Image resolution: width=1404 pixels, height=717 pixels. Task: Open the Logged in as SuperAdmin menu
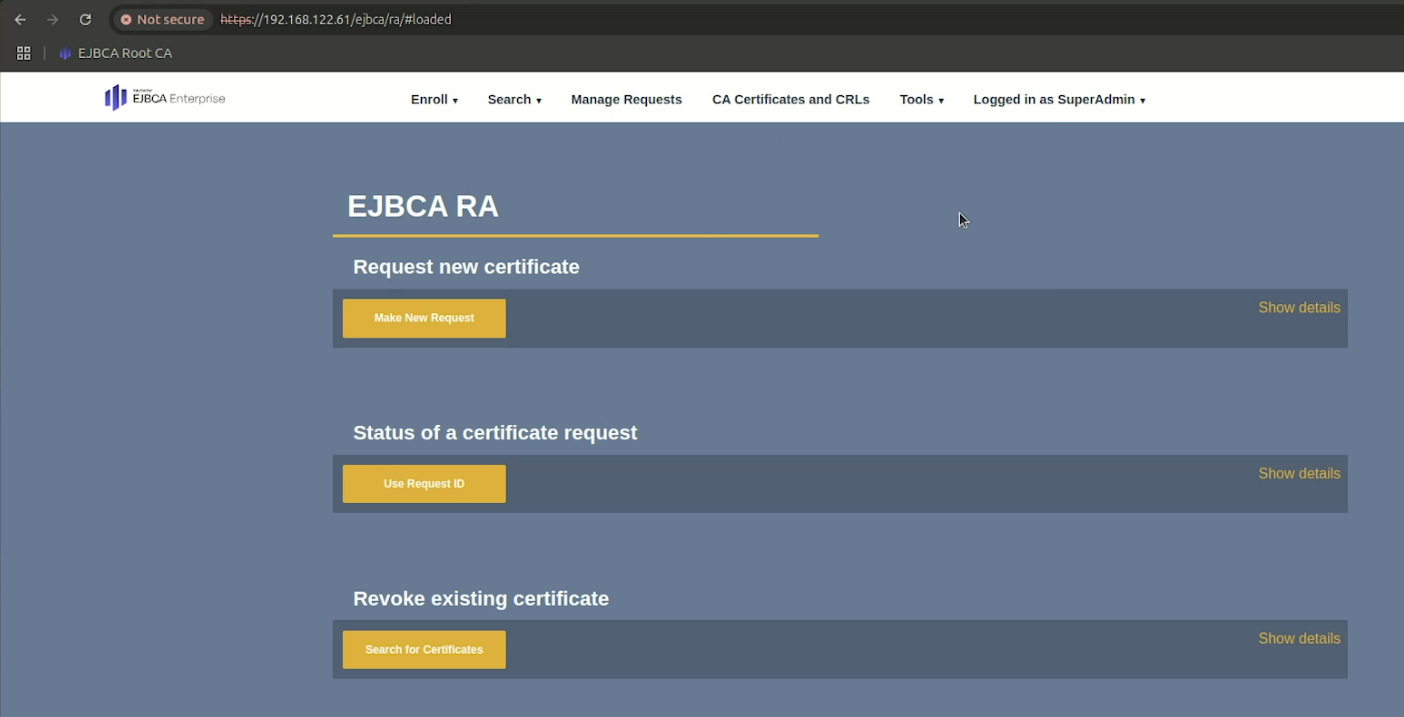click(x=1059, y=100)
